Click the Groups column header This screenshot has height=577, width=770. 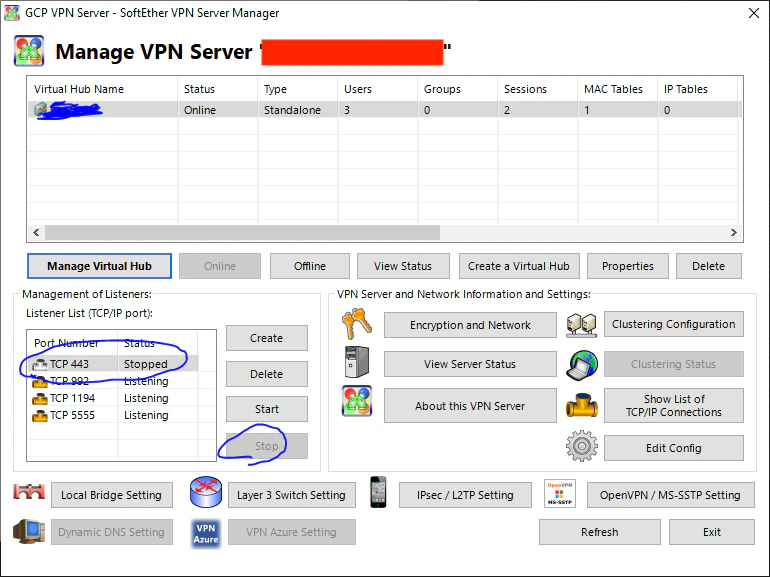458,89
